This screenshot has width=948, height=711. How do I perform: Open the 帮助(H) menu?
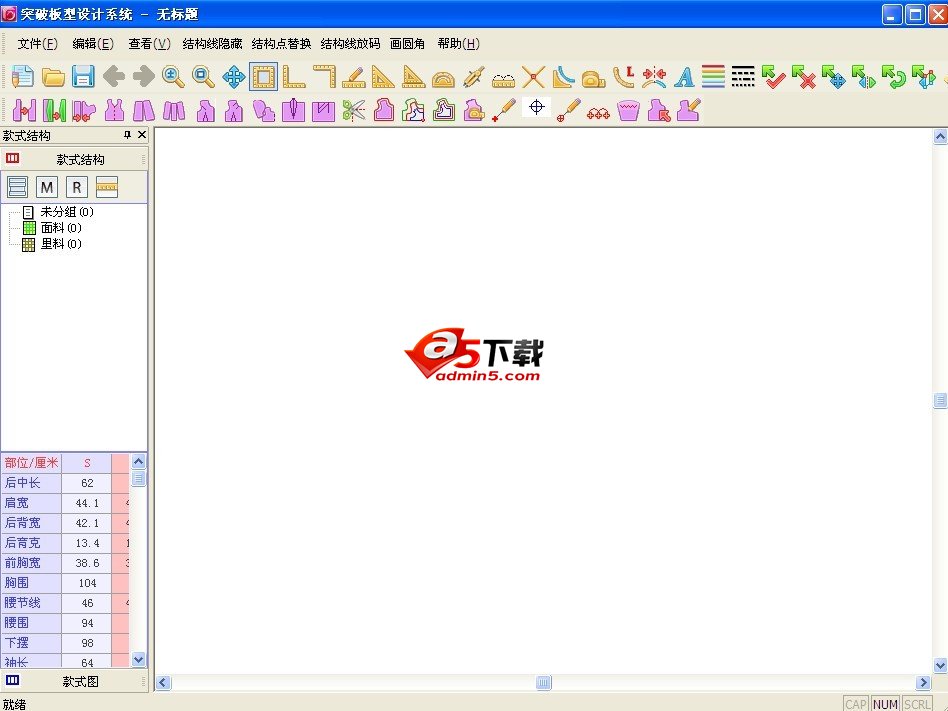click(x=458, y=44)
